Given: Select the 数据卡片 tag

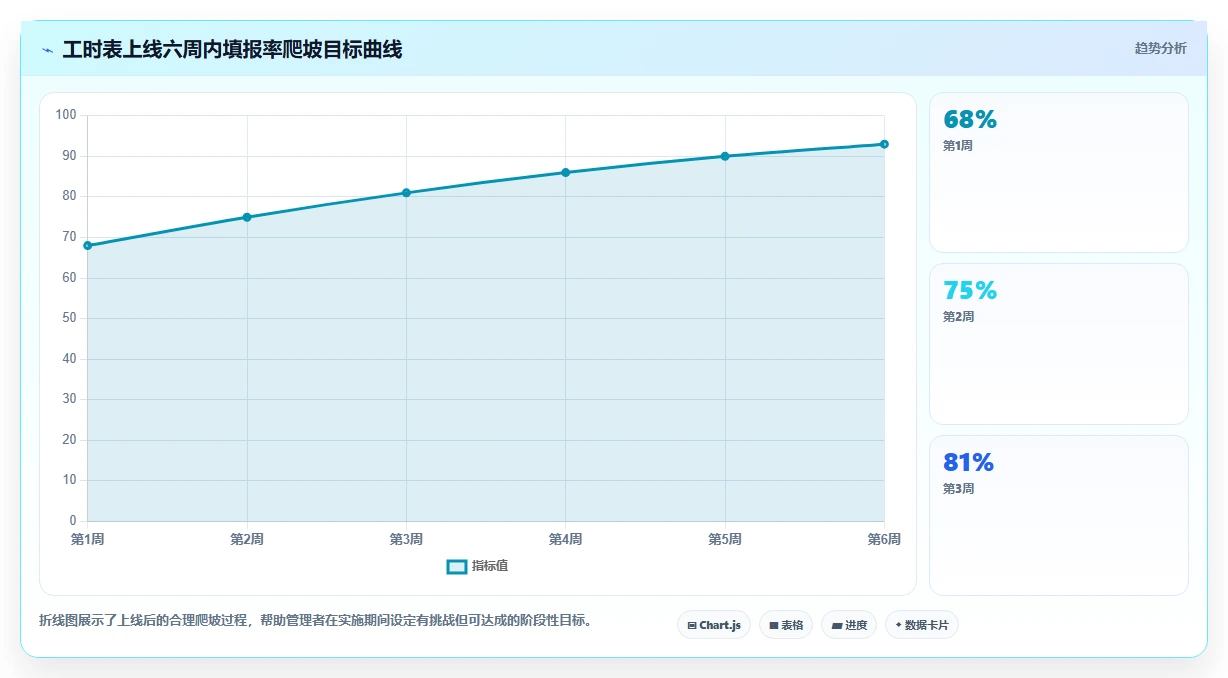Looking at the screenshot, I should [922, 625].
